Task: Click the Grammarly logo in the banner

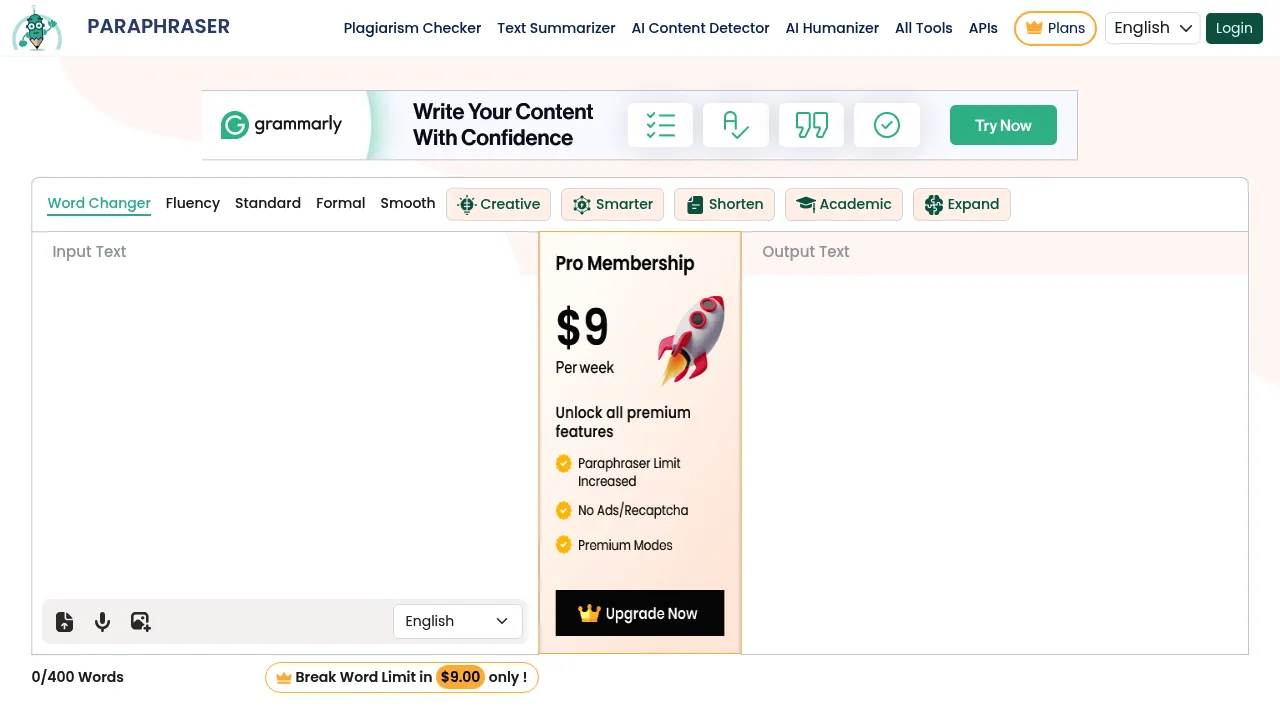Action: [281, 125]
